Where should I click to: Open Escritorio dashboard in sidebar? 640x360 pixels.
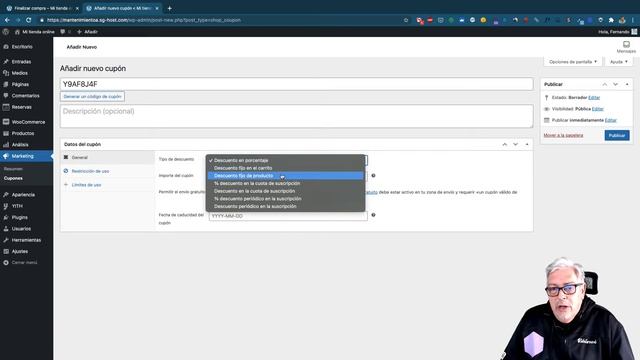point(22,47)
